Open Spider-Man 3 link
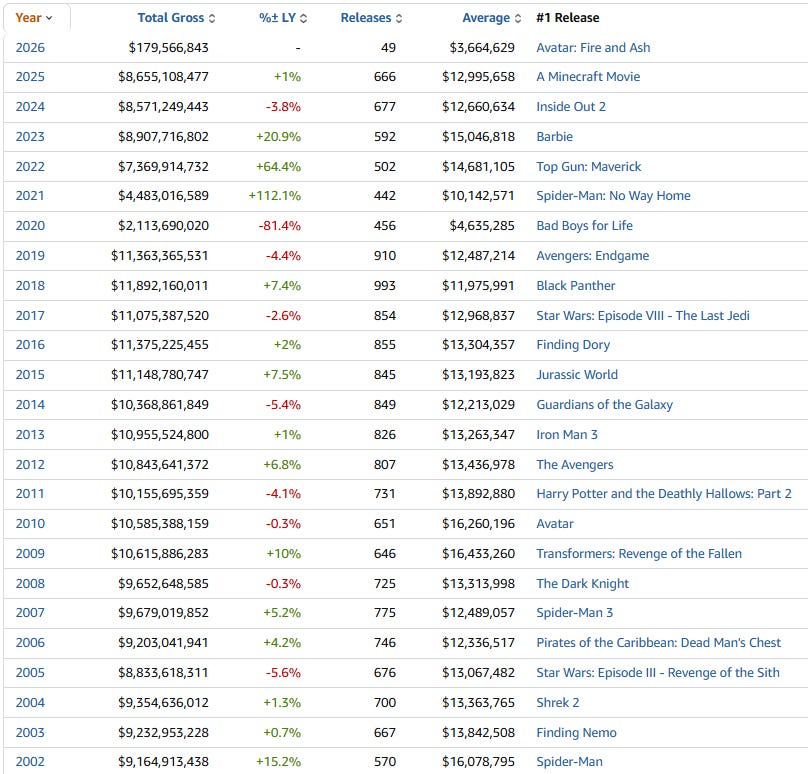Screen dimensions: 808x774 pos(575,613)
